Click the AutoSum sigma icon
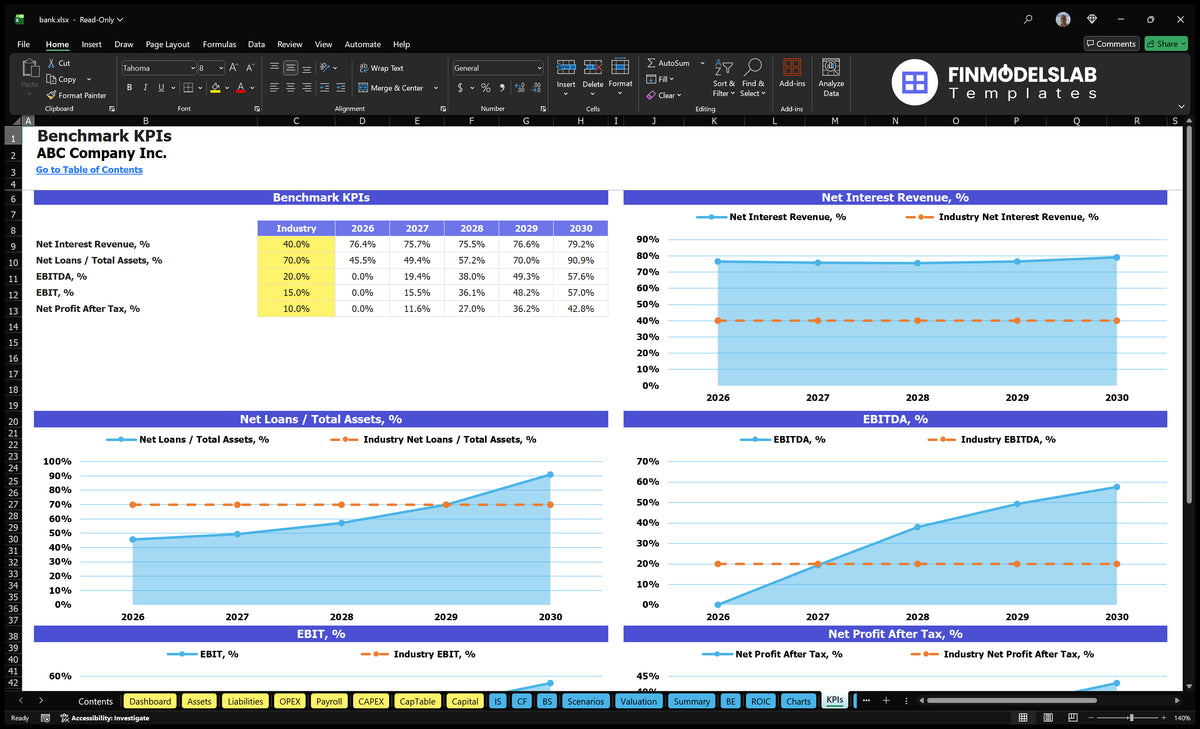Viewport: 1200px width, 729px height. pos(651,63)
